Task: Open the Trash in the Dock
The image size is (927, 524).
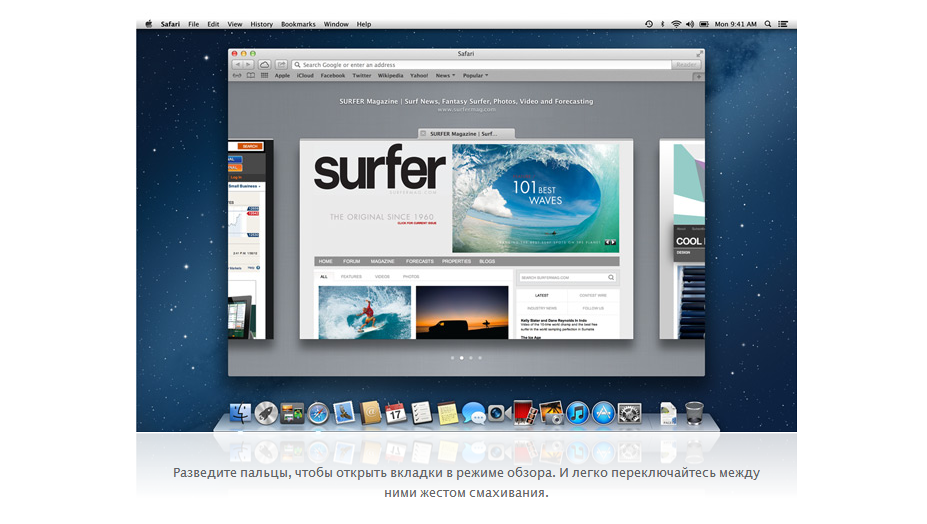Action: (x=694, y=413)
